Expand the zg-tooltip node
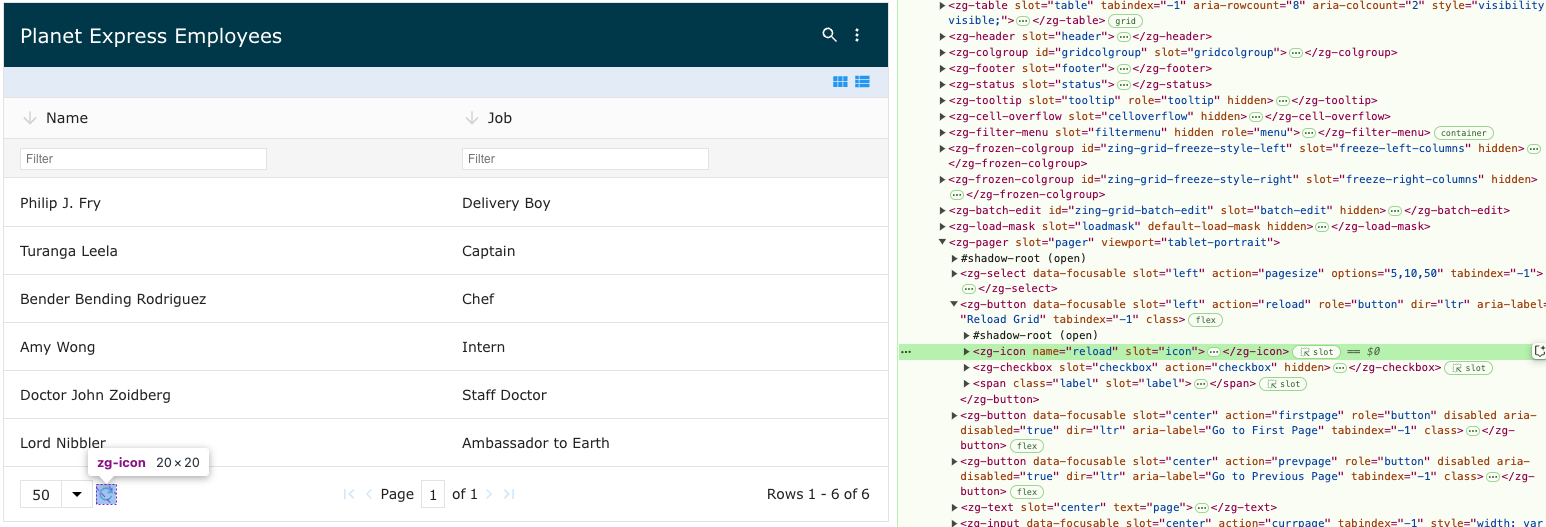 point(942,100)
